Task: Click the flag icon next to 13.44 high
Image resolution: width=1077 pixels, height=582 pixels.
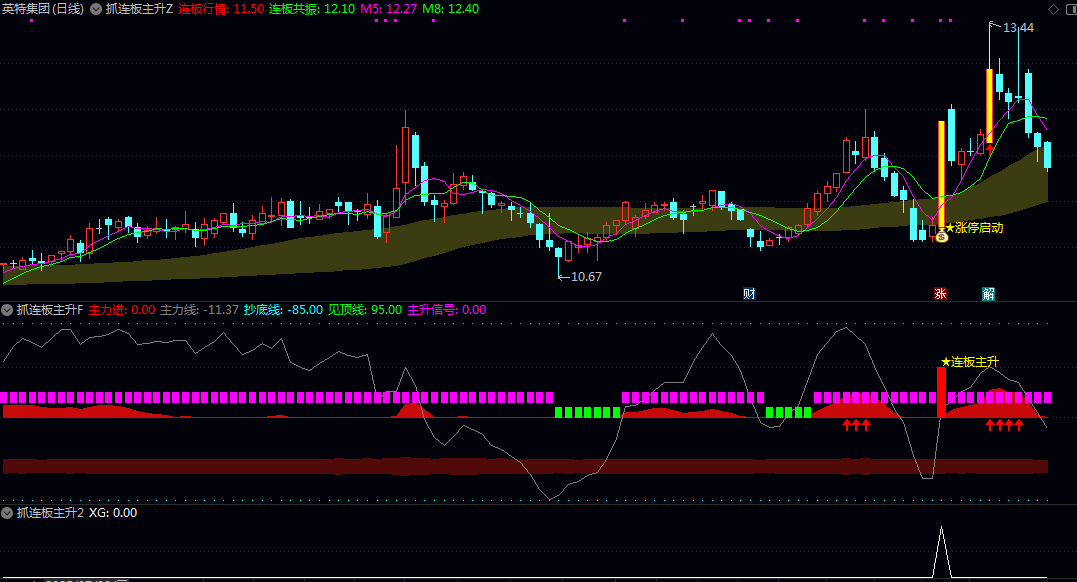Action: pyautogui.click(x=992, y=25)
